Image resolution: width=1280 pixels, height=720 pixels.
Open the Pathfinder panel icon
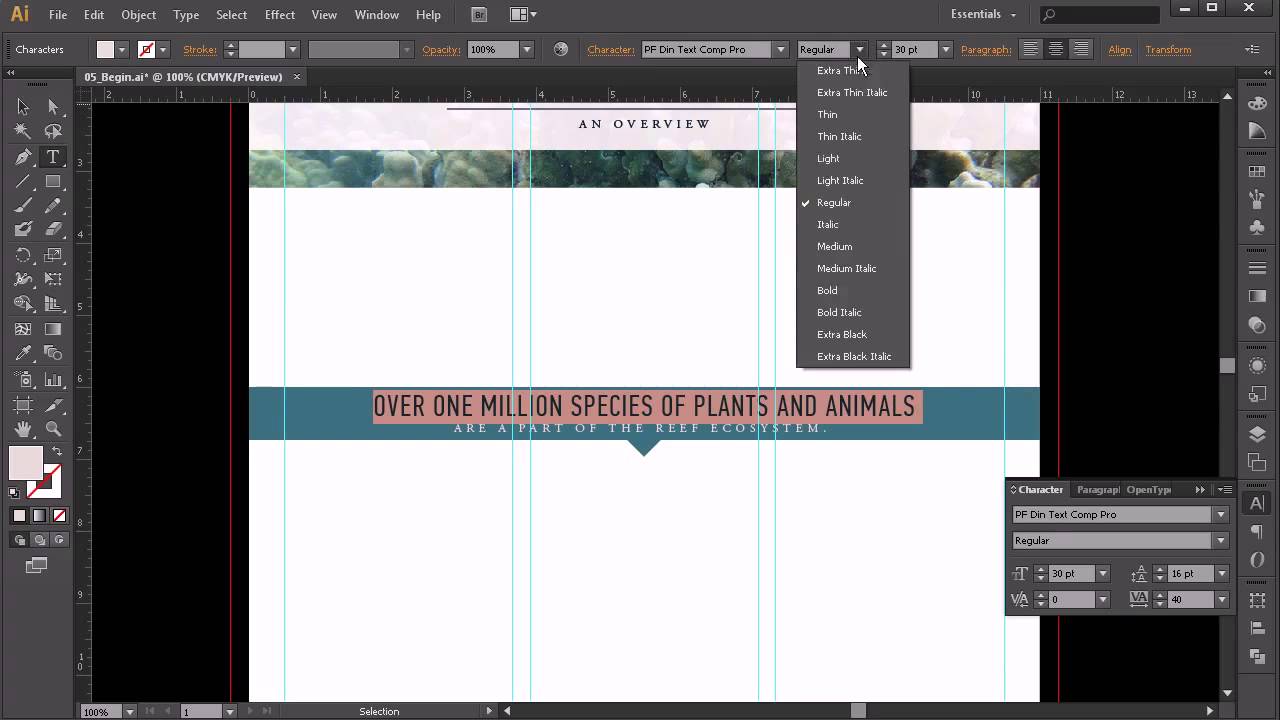tap(1257, 657)
